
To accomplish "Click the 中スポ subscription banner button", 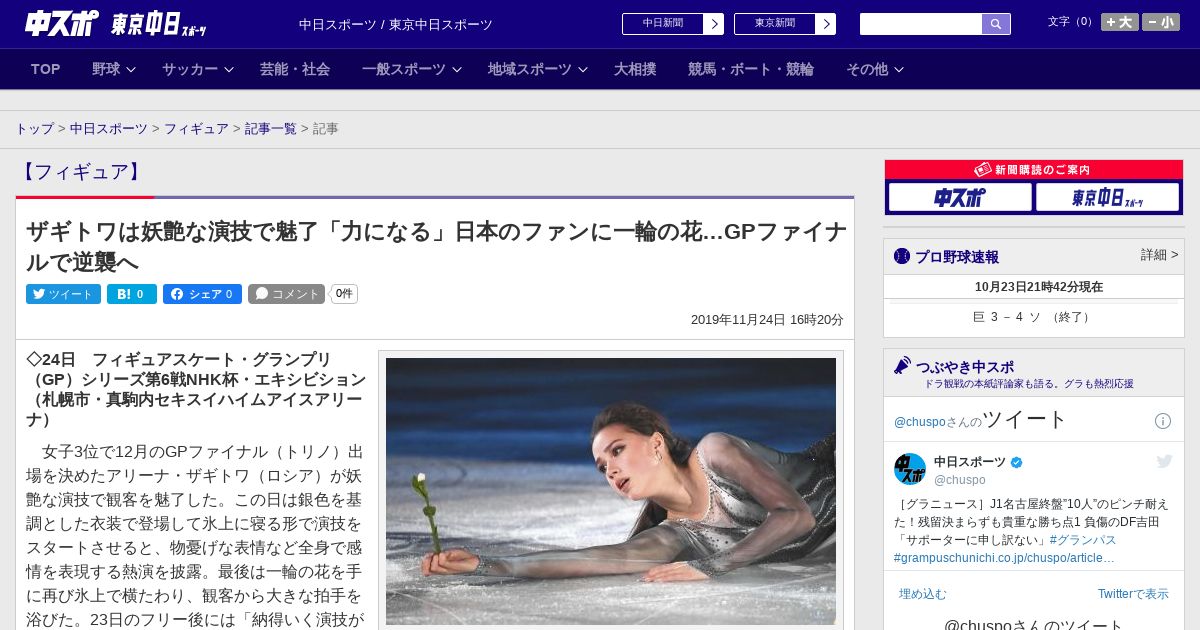I will (x=960, y=197).
